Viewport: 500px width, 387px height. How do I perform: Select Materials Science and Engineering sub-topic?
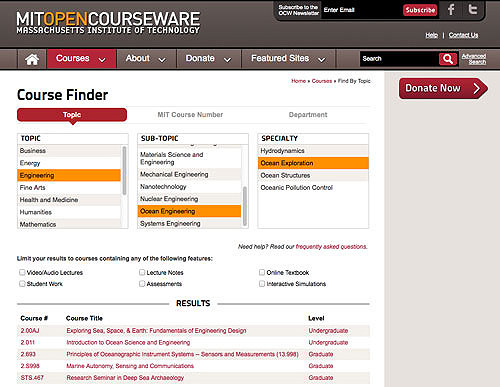point(189,158)
